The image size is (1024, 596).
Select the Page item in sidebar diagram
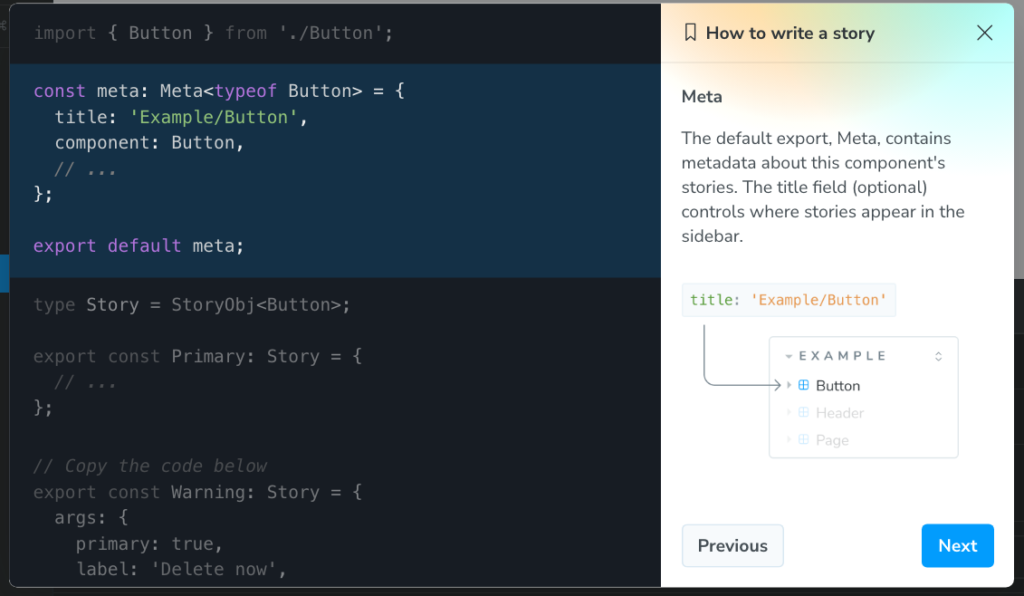(x=832, y=439)
